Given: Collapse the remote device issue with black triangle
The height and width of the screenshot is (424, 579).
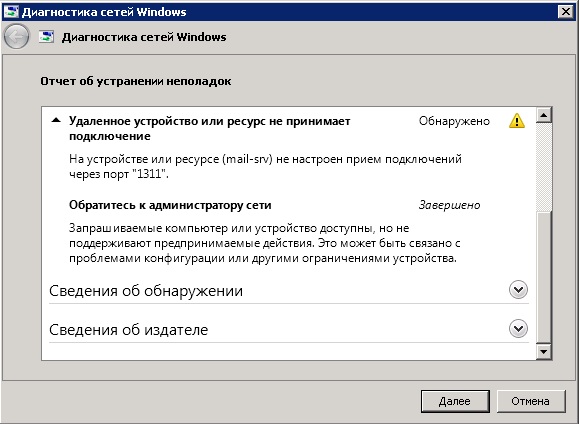Looking at the screenshot, I should click(56, 120).
